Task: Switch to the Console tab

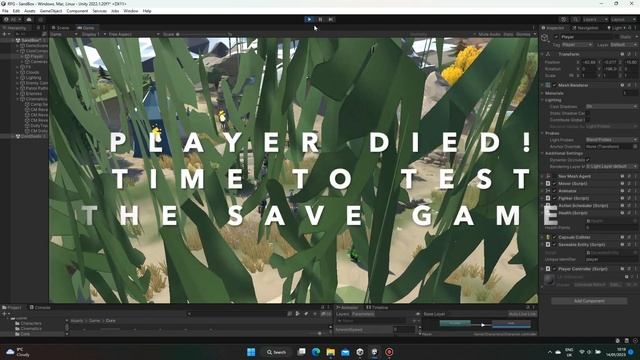Action: (40, 307)
